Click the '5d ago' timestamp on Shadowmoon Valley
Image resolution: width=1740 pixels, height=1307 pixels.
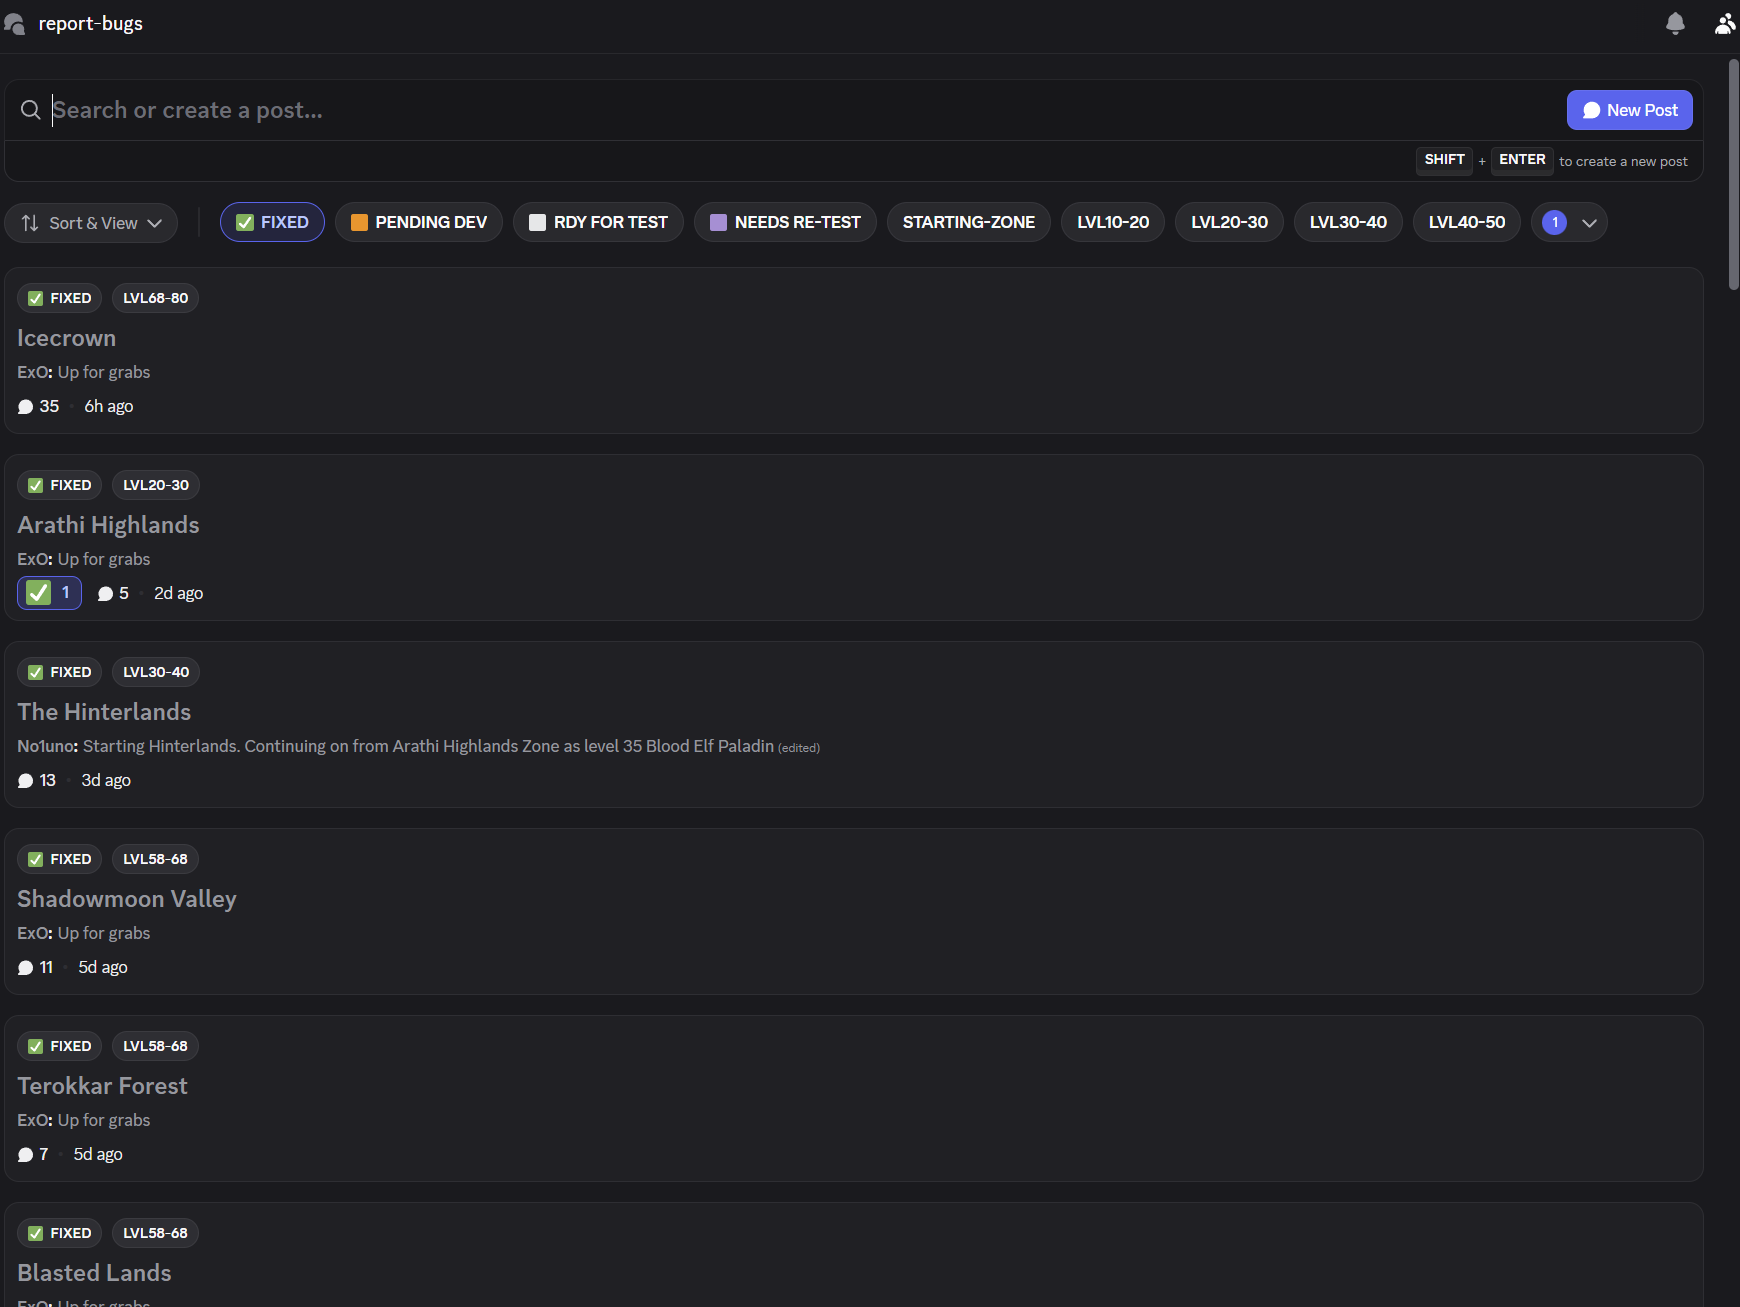103,968
